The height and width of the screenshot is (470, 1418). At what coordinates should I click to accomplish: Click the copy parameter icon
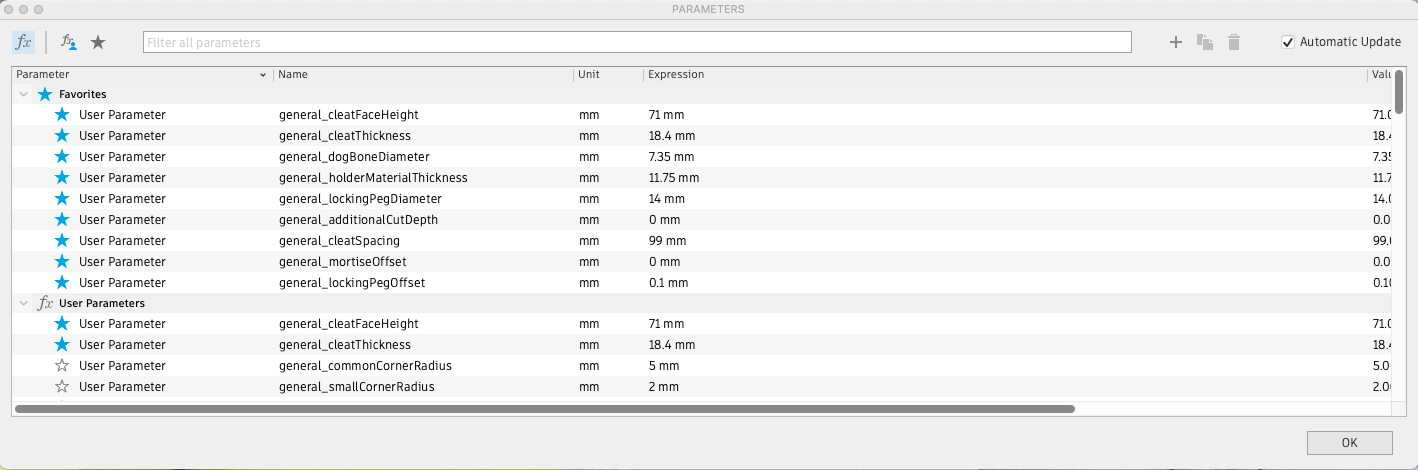(x=1205, y=42)
